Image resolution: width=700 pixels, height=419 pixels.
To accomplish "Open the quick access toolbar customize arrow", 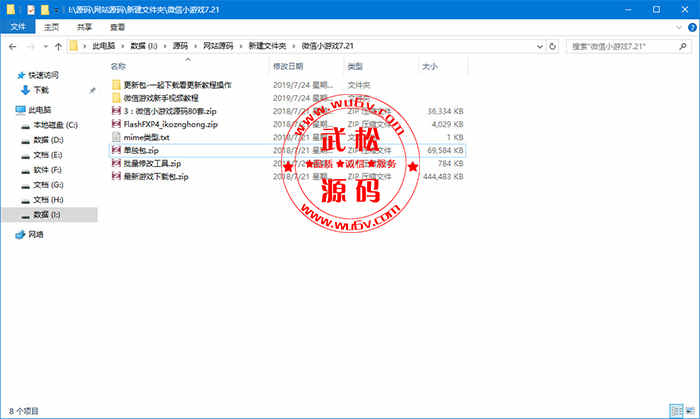I will coord(57,10).
